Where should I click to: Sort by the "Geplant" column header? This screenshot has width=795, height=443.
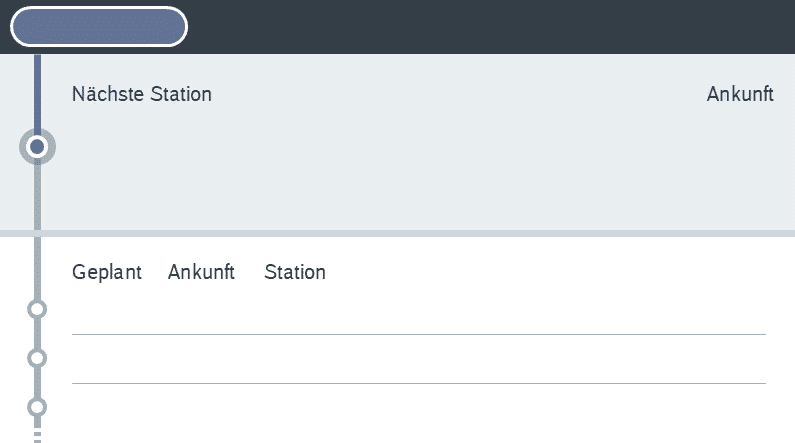click(x=107, y=272)
